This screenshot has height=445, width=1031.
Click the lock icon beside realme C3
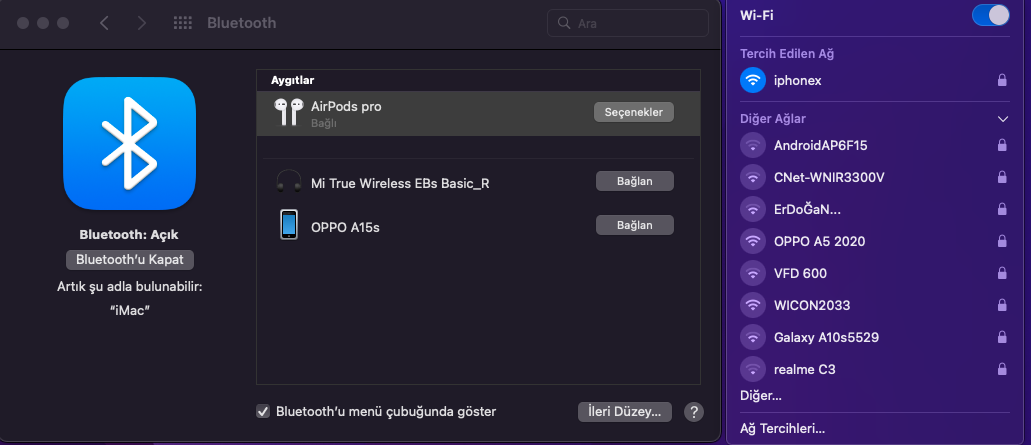click(1002, 369)
